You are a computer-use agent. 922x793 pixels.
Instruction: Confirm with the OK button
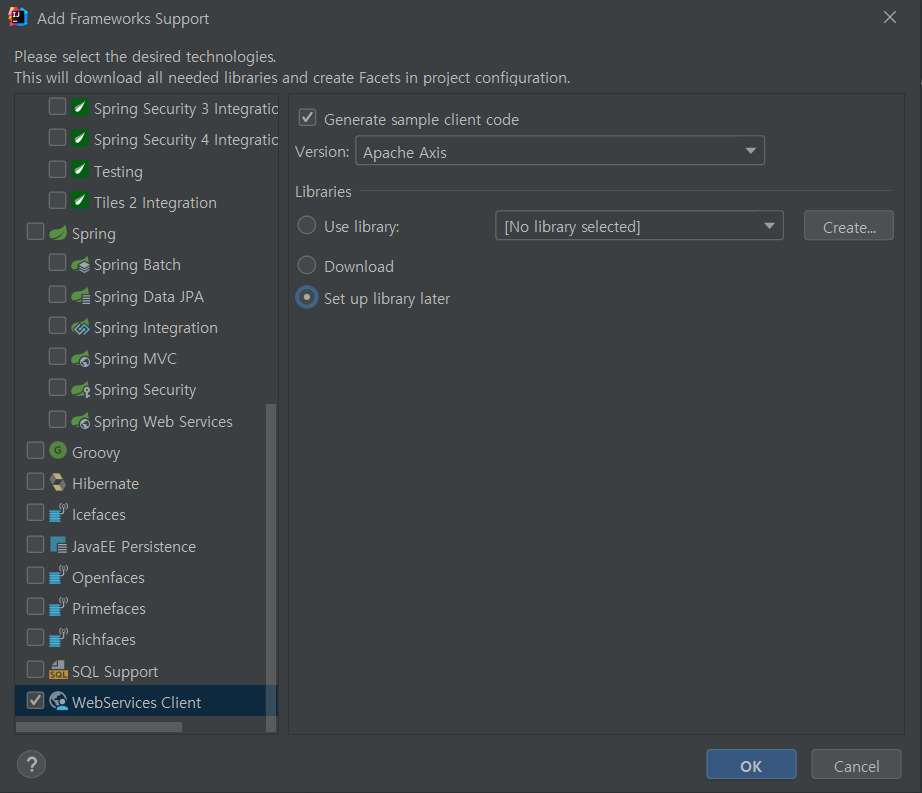[751, 764]
